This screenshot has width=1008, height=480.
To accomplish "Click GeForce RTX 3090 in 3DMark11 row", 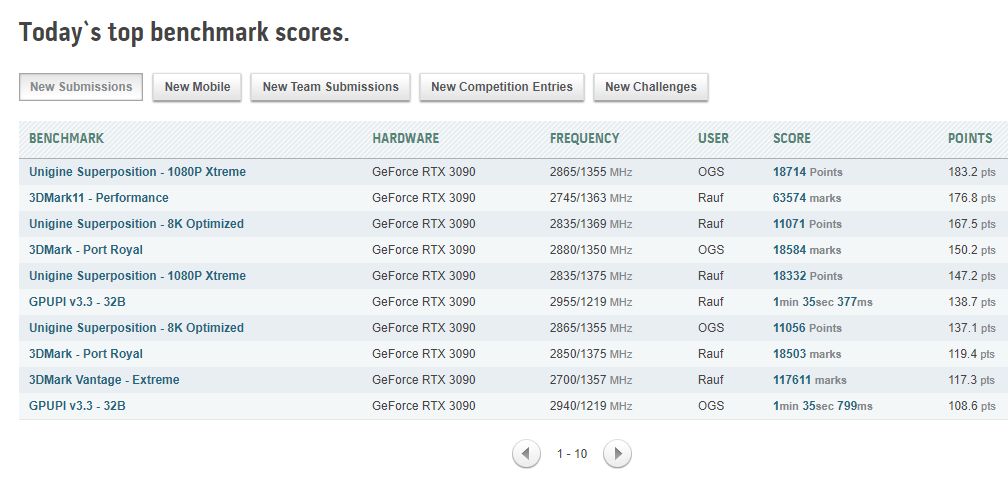I will pos(424,198).
